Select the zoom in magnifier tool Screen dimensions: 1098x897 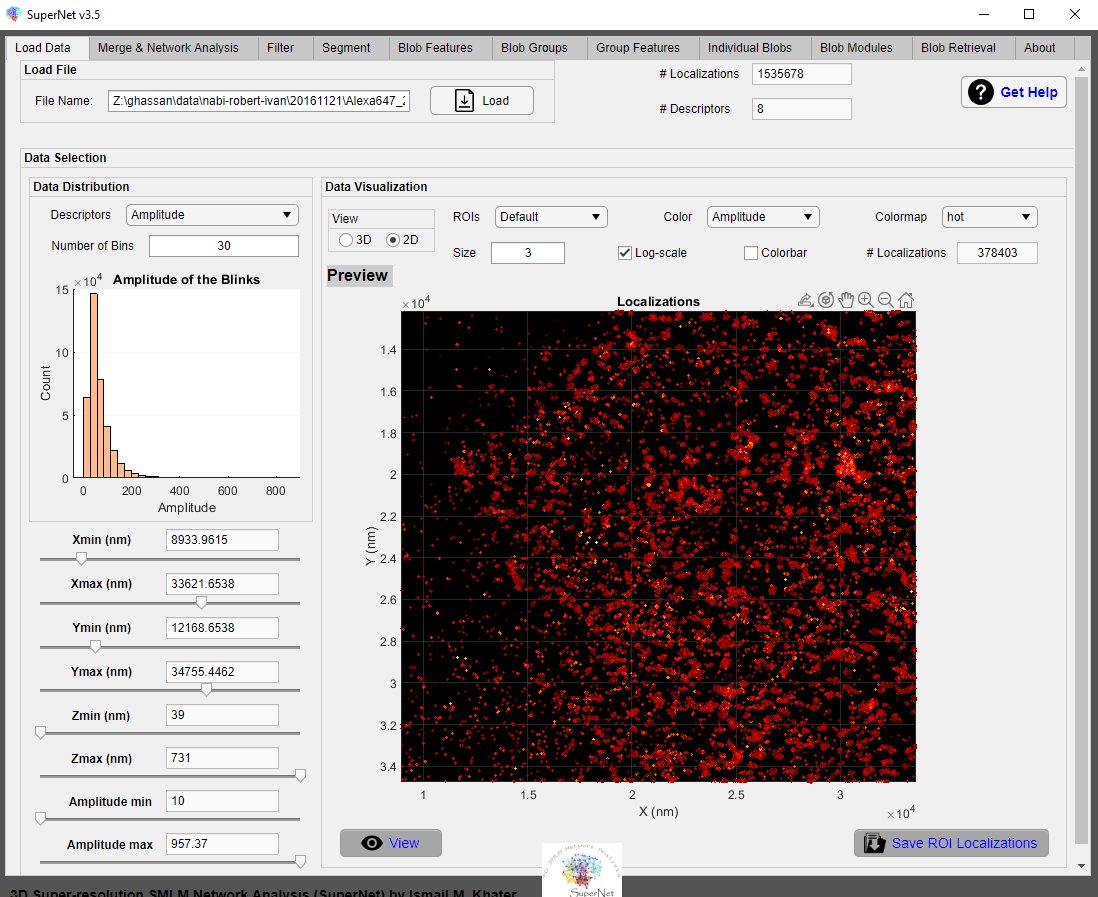[866, 300]
